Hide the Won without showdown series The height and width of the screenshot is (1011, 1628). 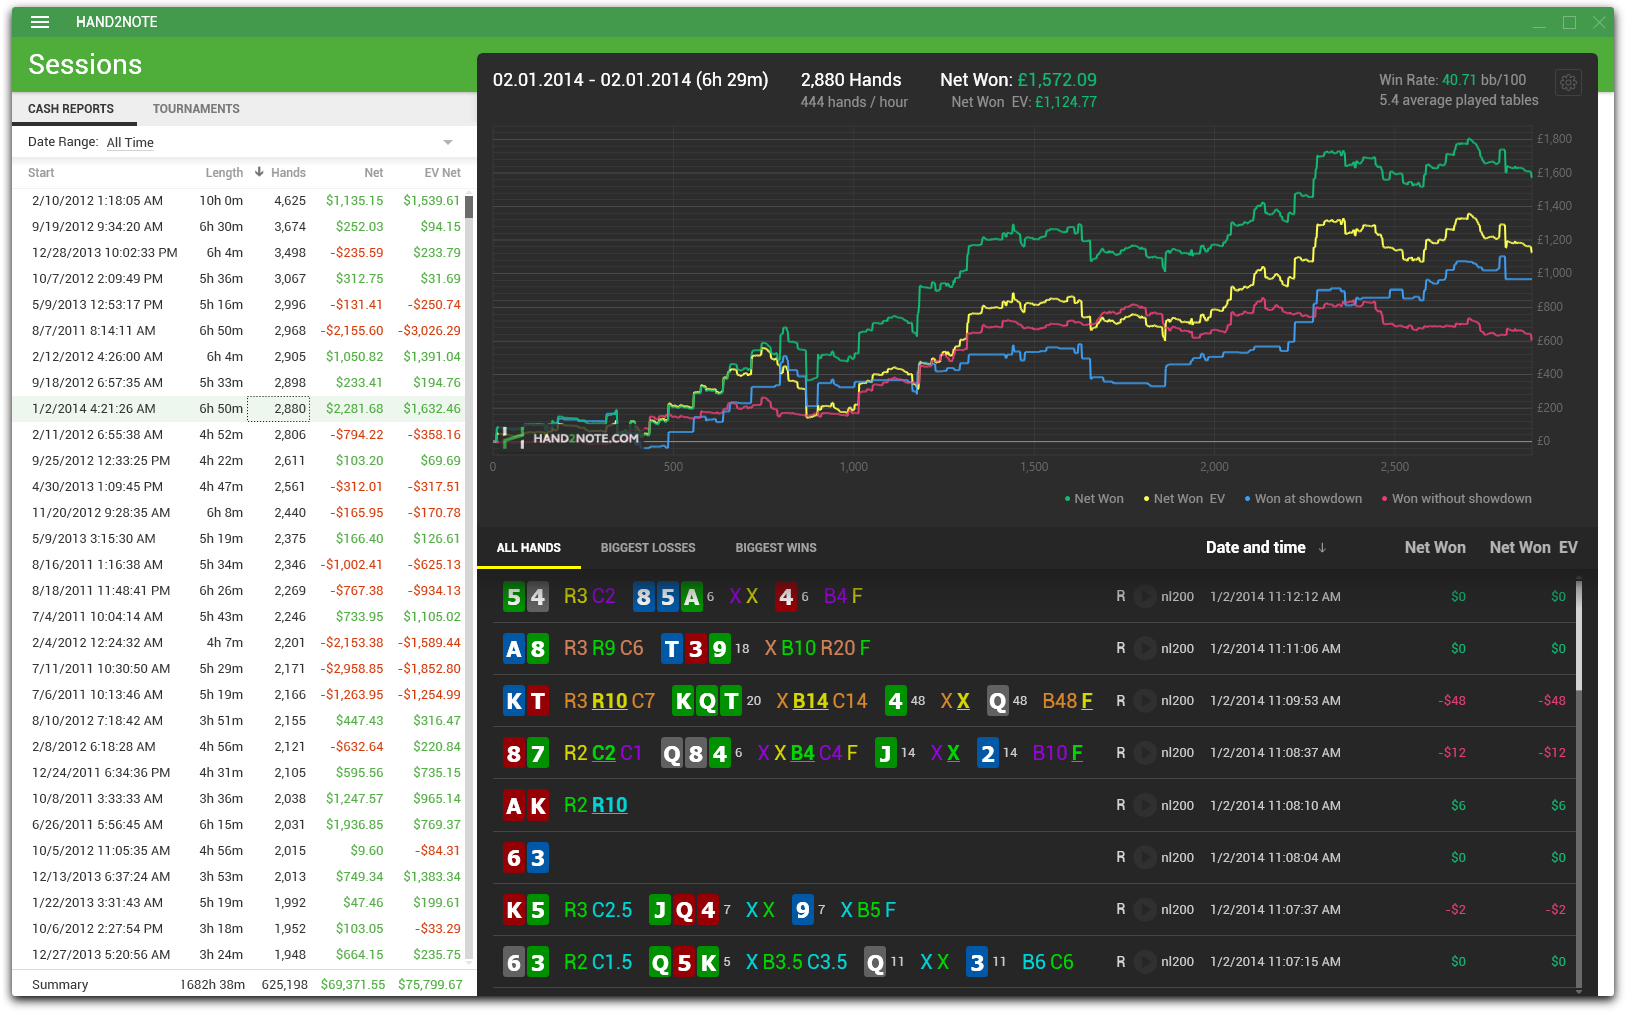[x=1456, y=499]
